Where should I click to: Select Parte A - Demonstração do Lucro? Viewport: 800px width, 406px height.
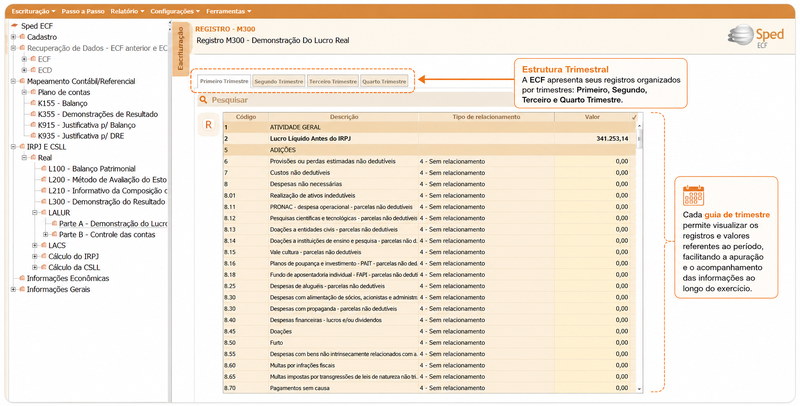pyautogui.click(x=113, y=224)
